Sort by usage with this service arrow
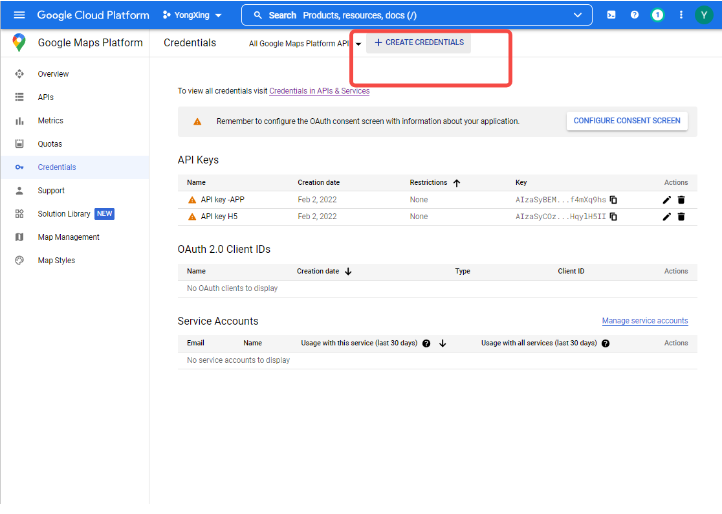 point(443,344)
